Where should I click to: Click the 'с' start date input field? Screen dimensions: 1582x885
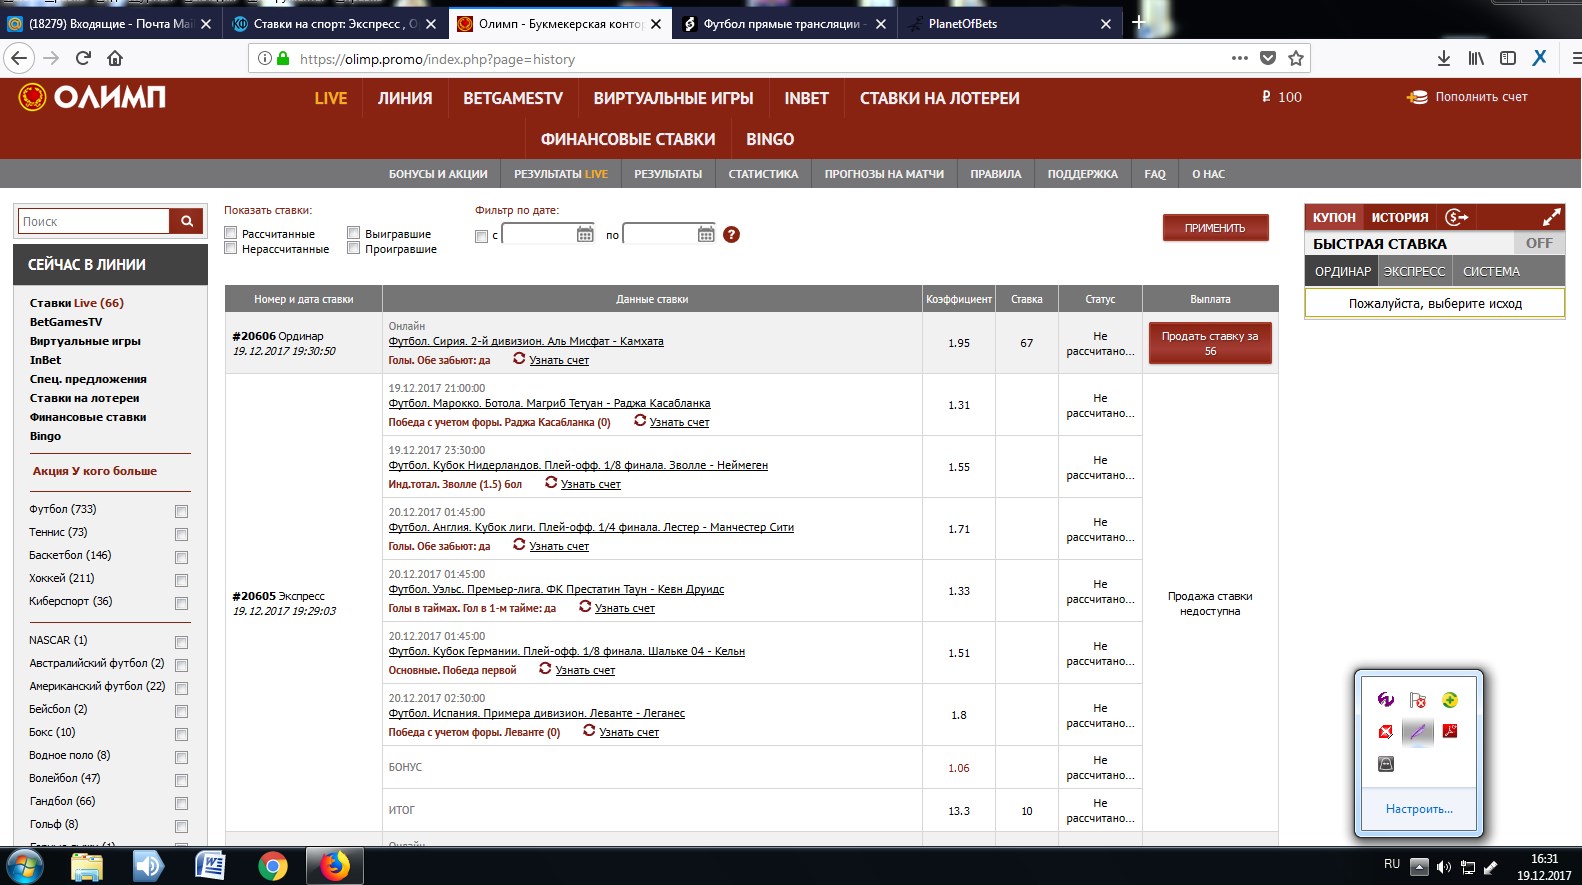click(539, 234)
